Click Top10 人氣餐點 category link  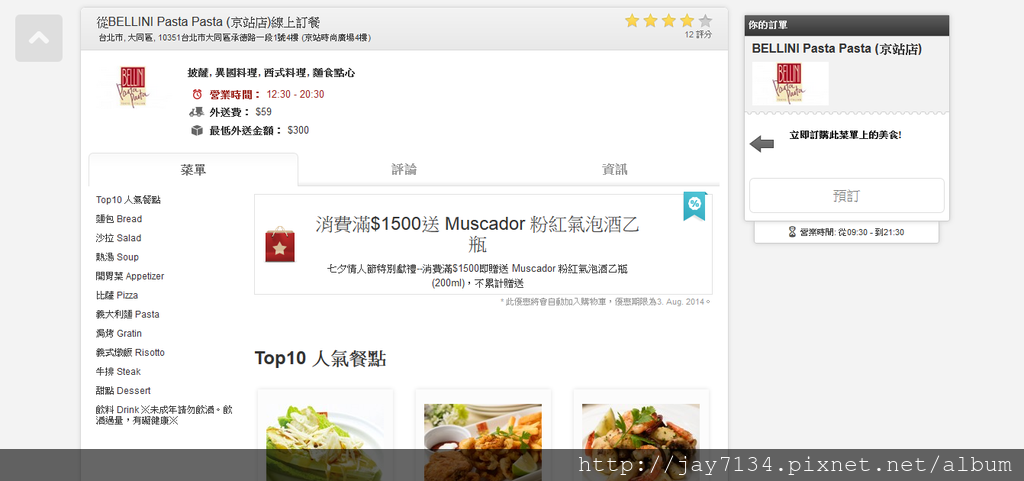click(x=128, y=200)
